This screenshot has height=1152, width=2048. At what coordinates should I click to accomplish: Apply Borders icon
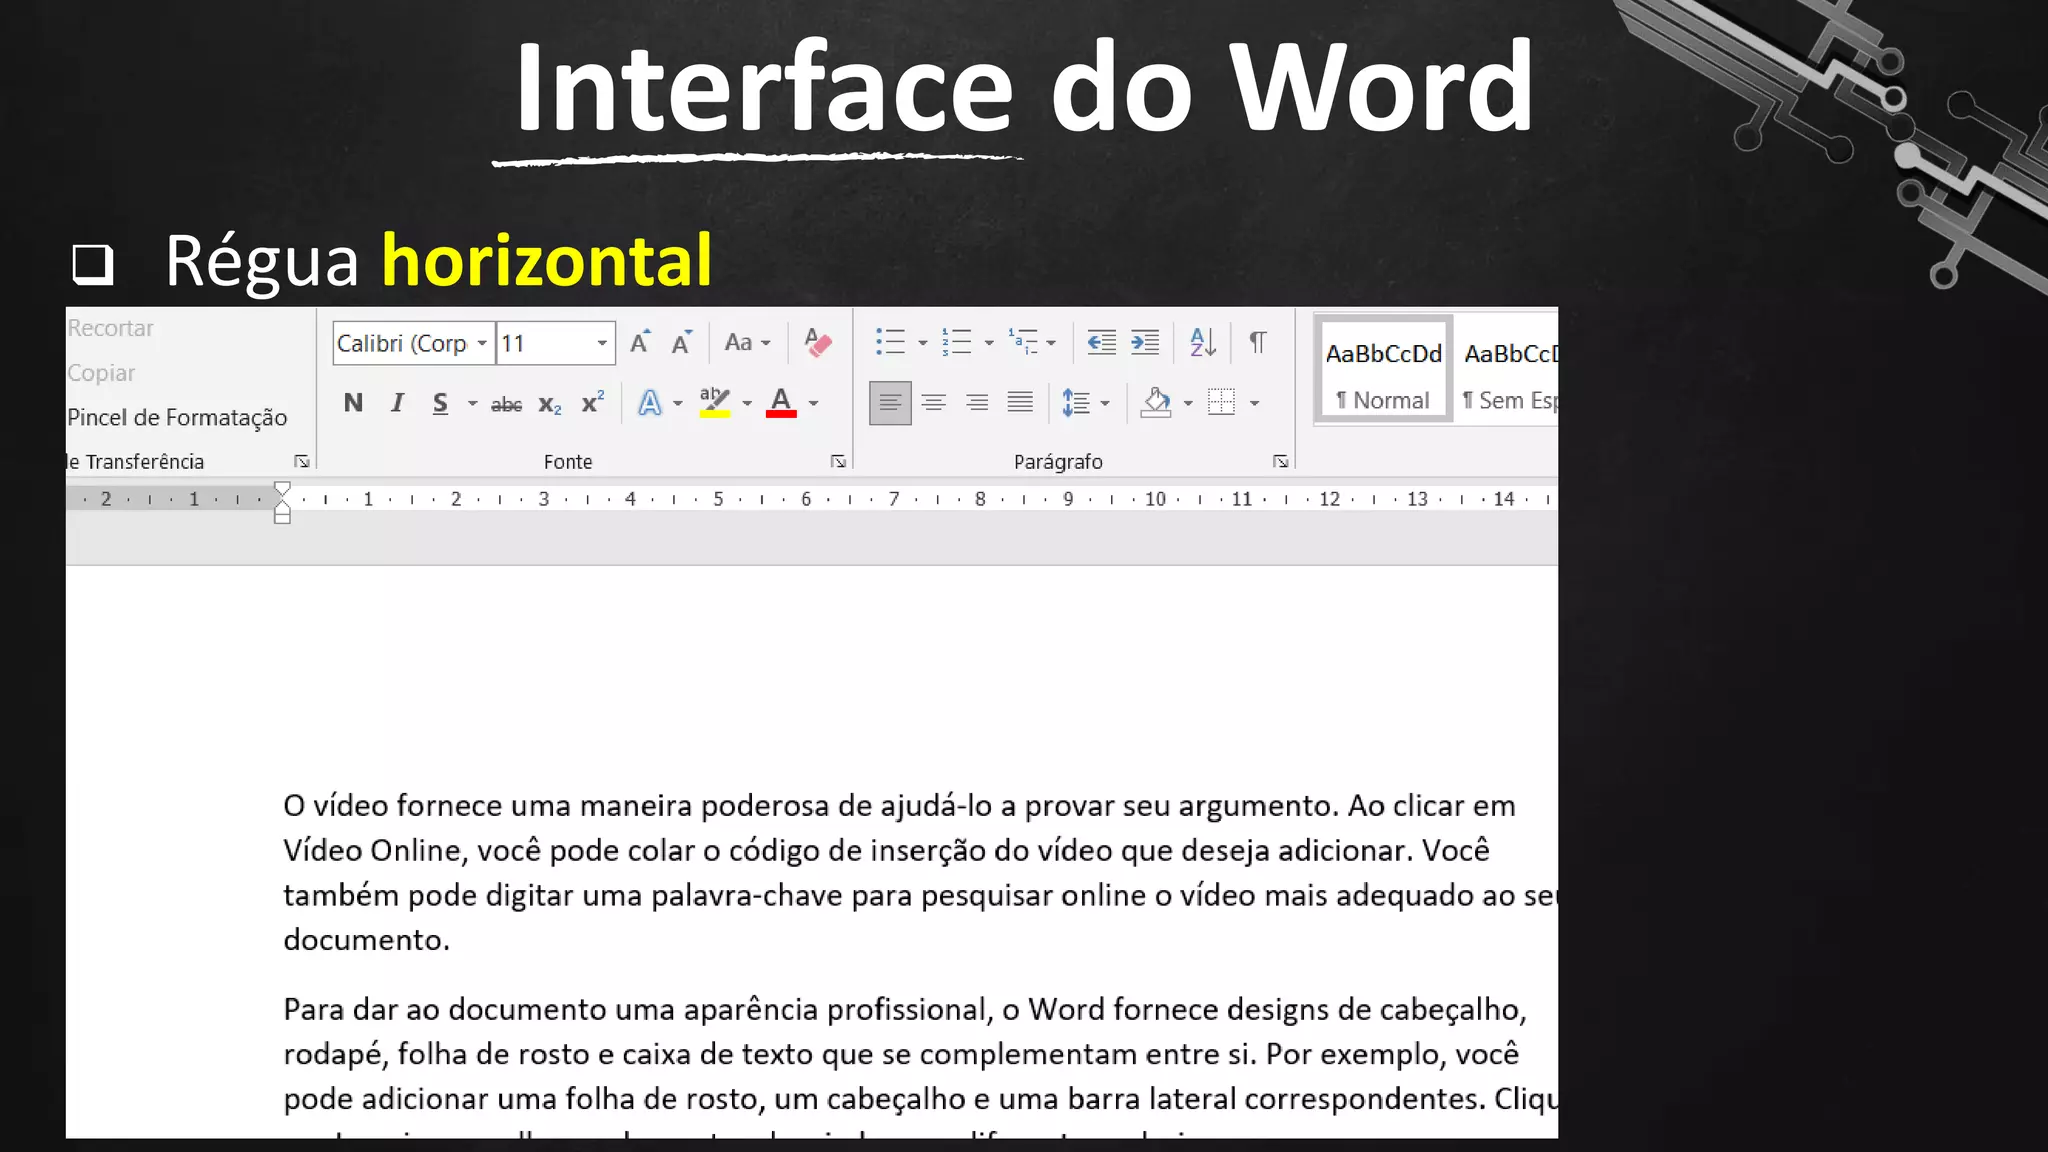click(1221, 403)
